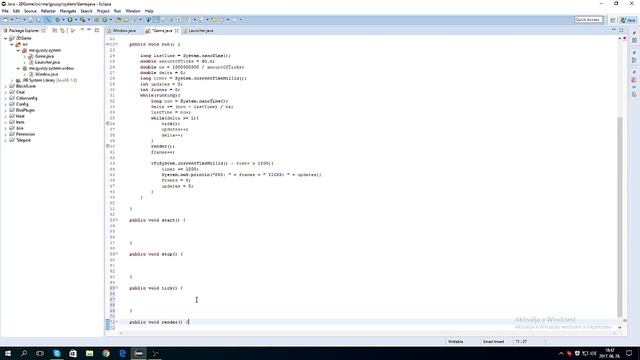This screenshot has width=640, height=360.
Task: Click Link with Editor icon in Package Explorer
Action: pos(62,31)
